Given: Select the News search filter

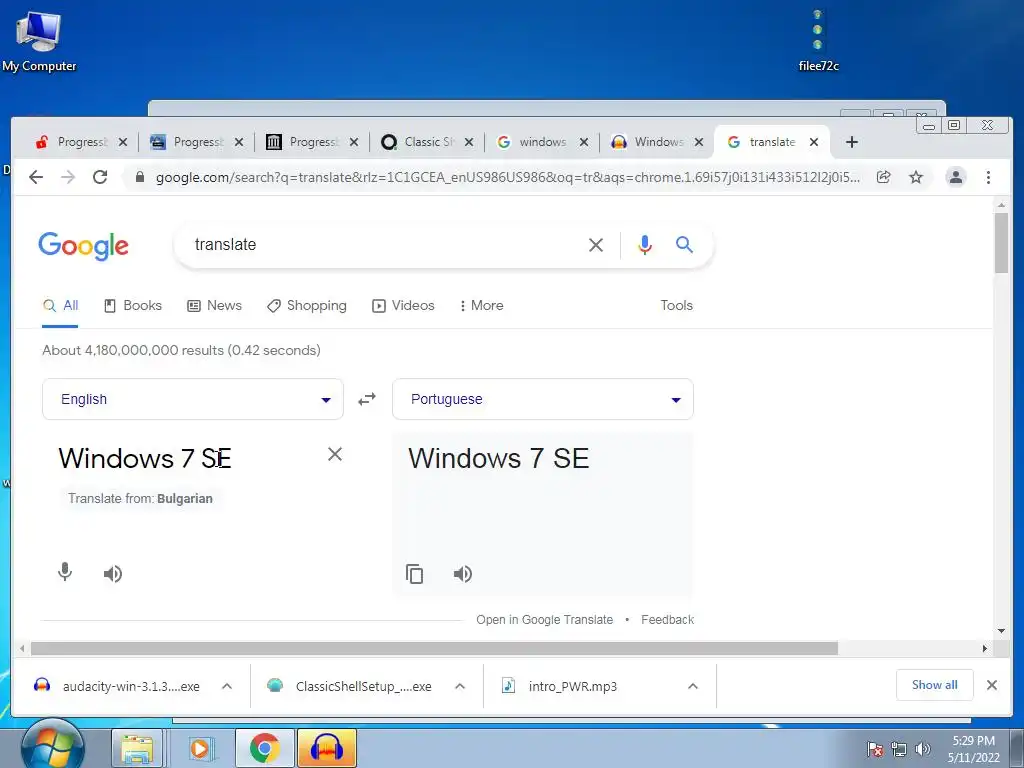Looking at the screenshot, I should (214, 306).
